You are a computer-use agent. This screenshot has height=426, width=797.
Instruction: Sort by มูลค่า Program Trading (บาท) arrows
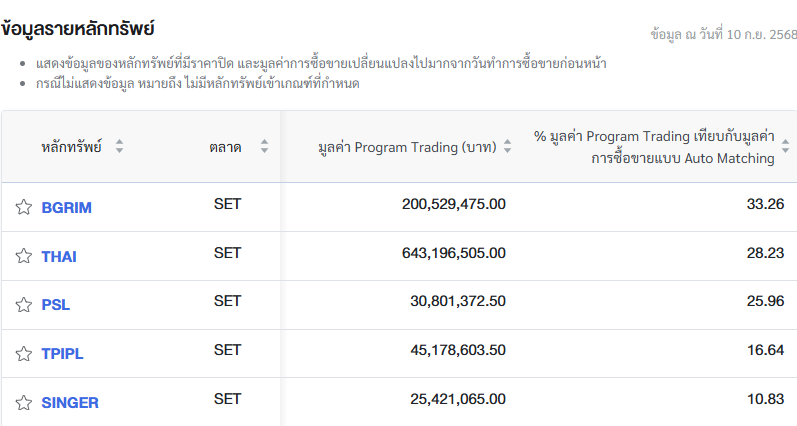pos(507,147)
